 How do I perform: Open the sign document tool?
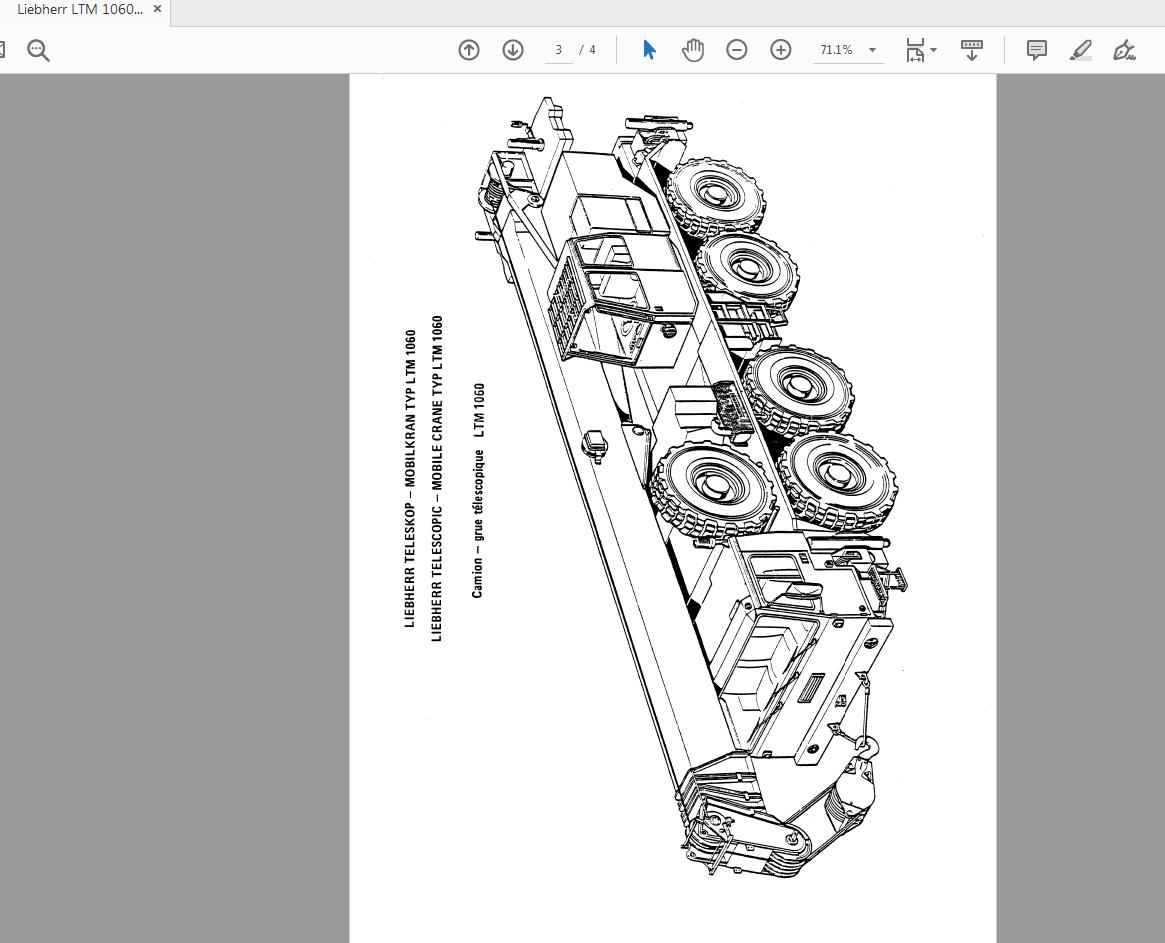pyautogui.click(x=1124, y=50)
